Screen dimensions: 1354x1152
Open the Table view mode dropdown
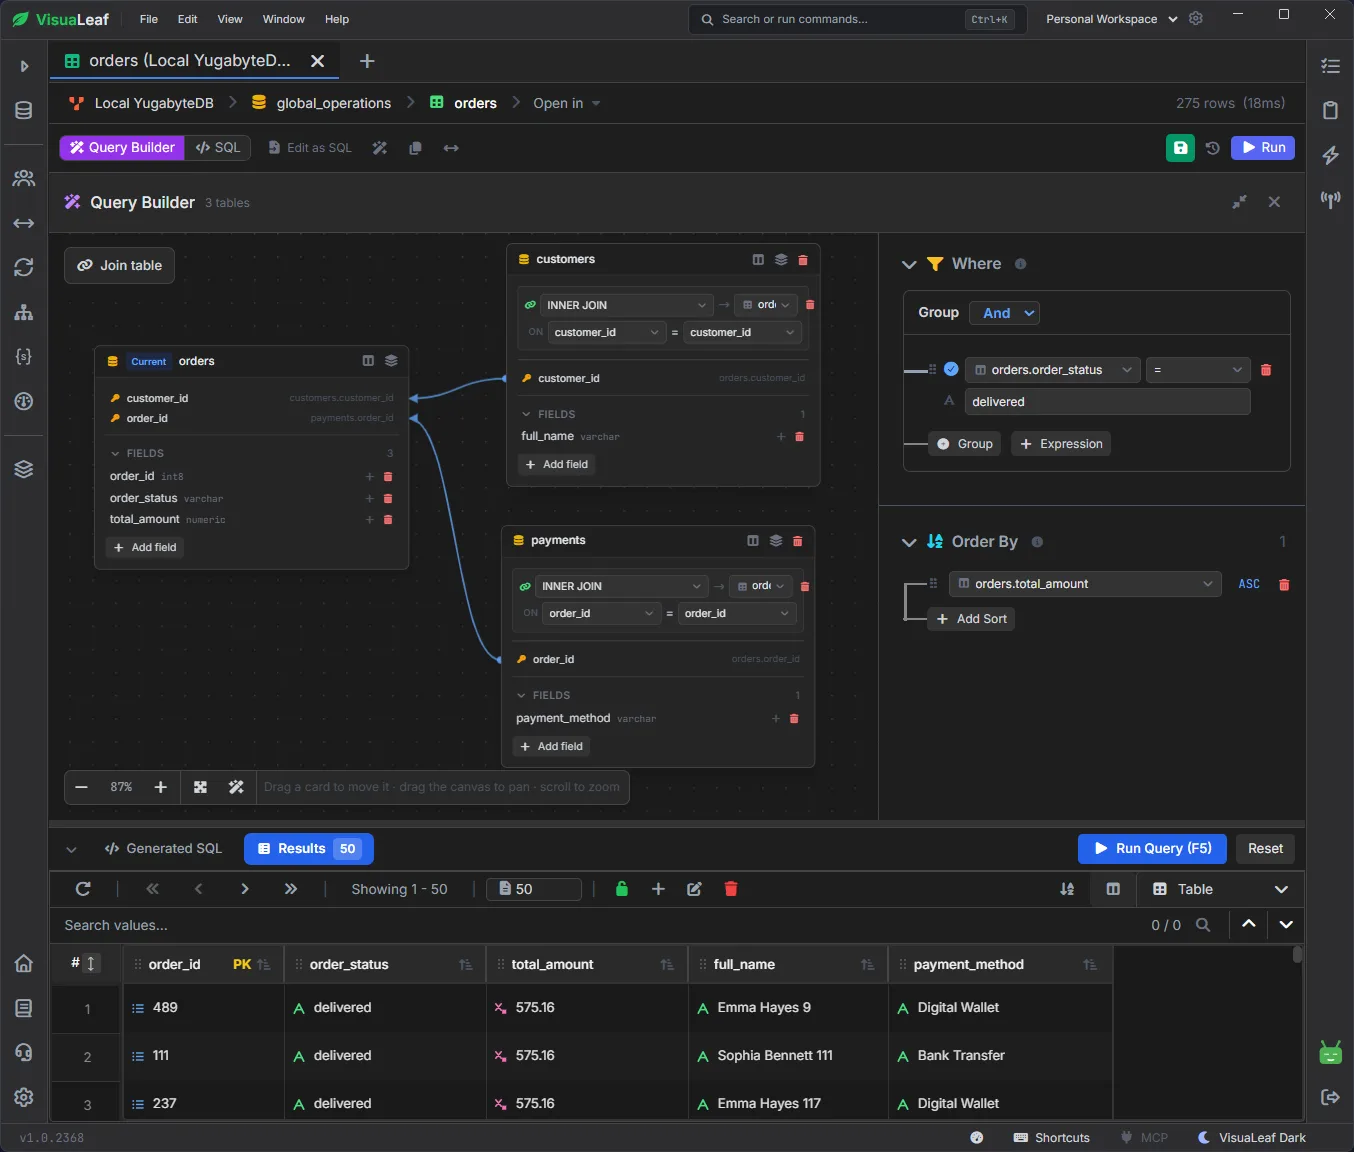pyautogui.click(x=1219, y=889)
